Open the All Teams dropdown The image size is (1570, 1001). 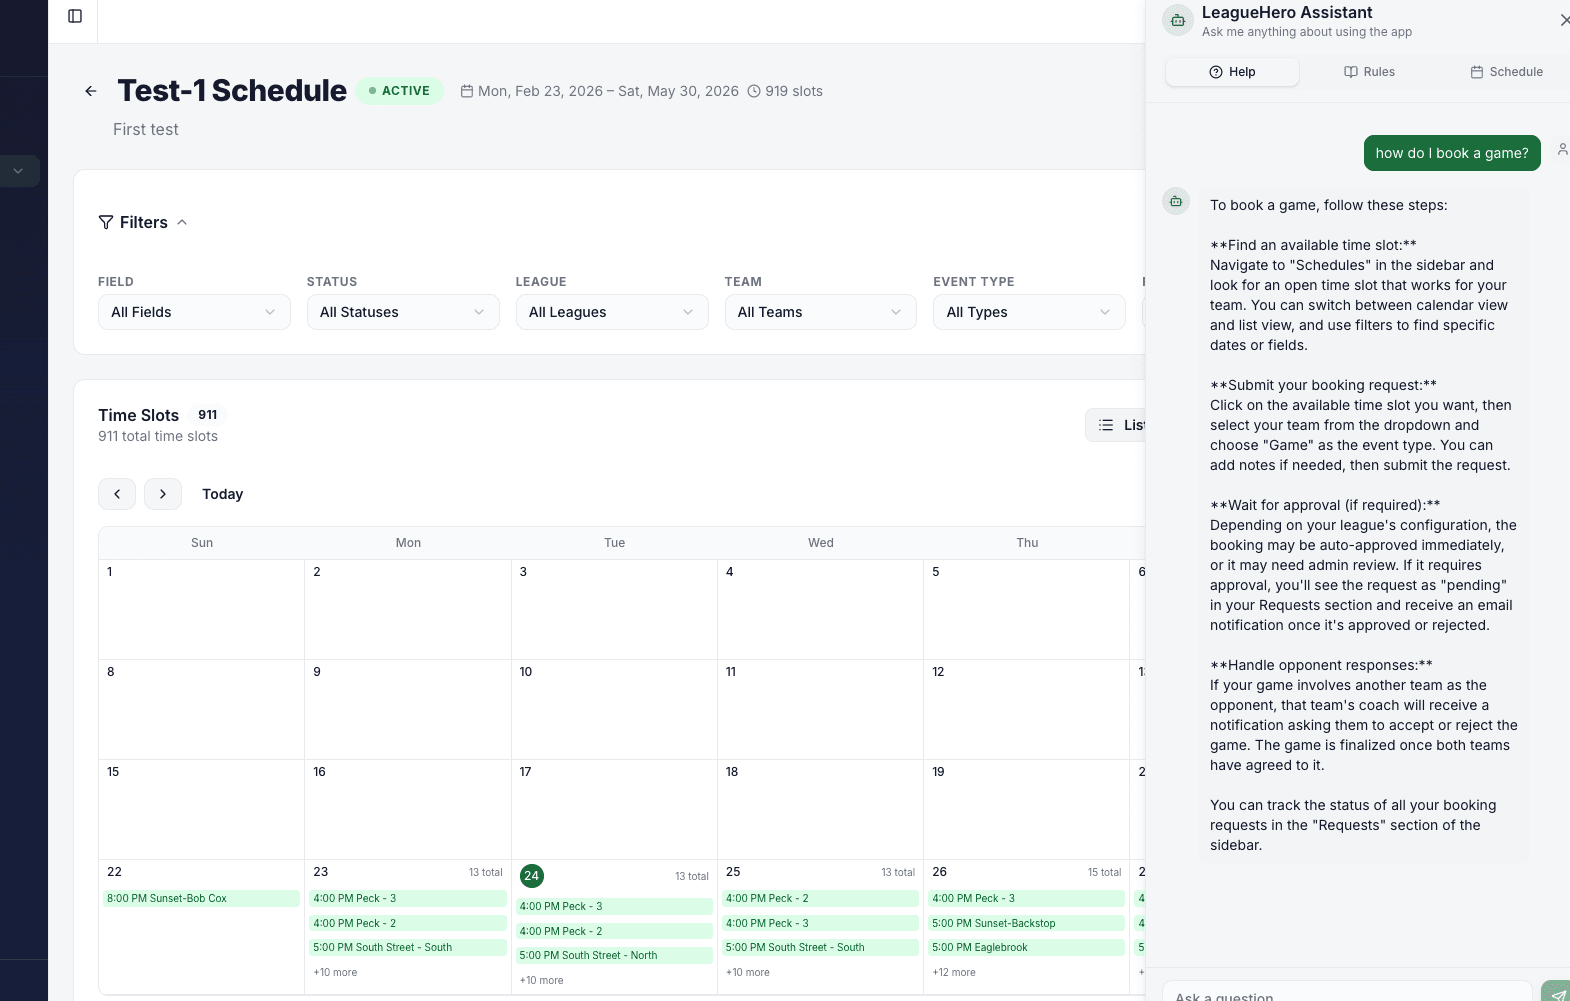[x=821, y=312]
